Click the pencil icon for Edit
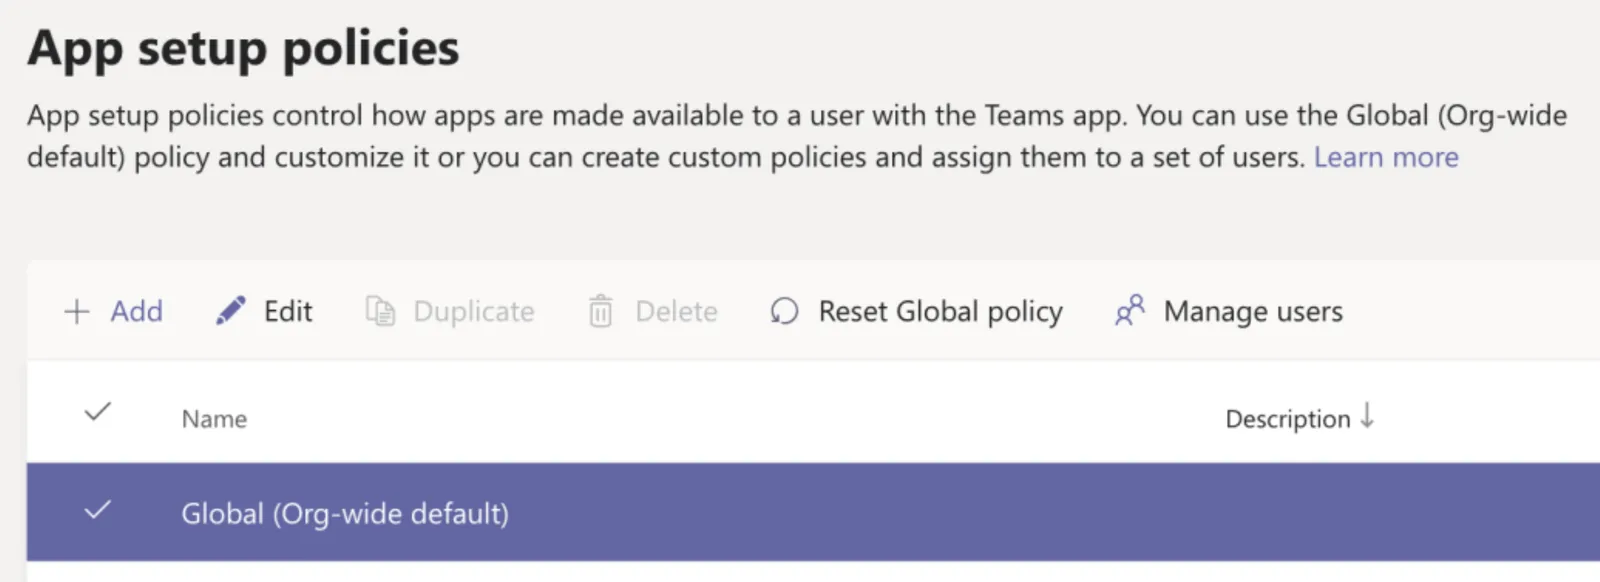1600x582 pixels. 230,311
